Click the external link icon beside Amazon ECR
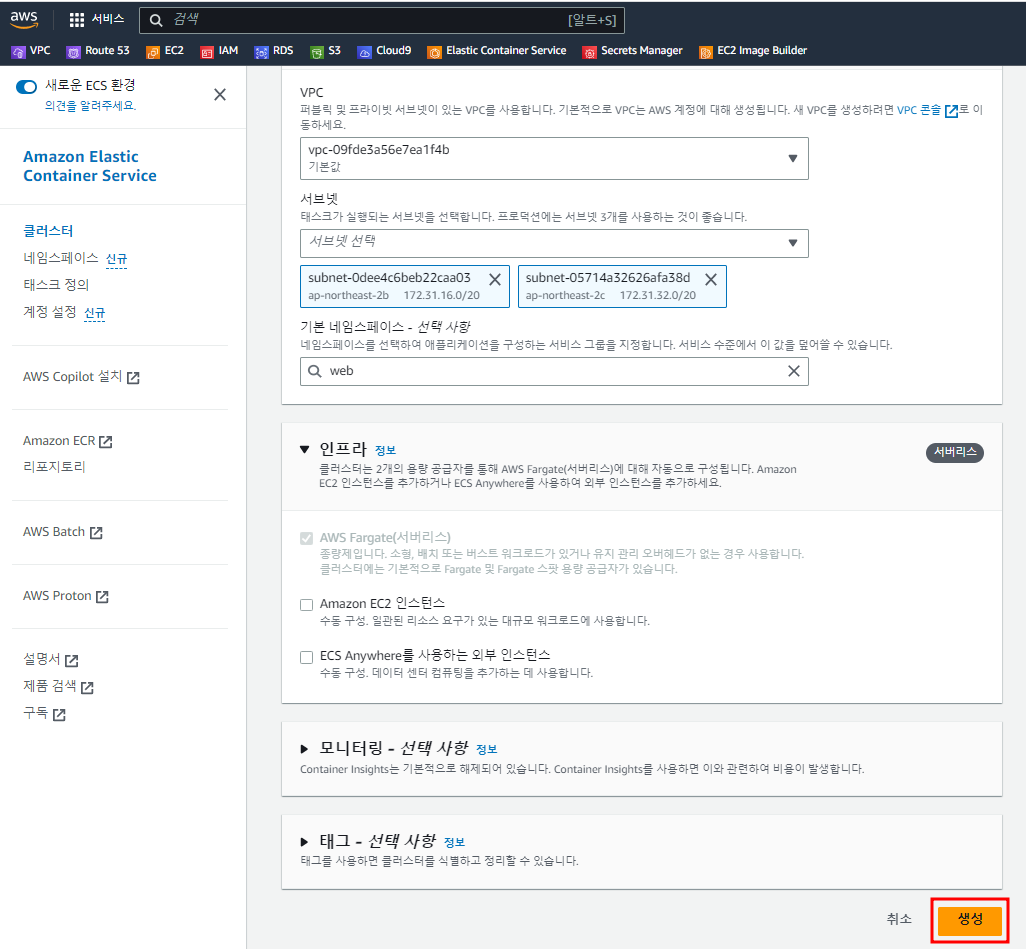This screenshot has width=1026, height=949. click(x=105, y=442)
